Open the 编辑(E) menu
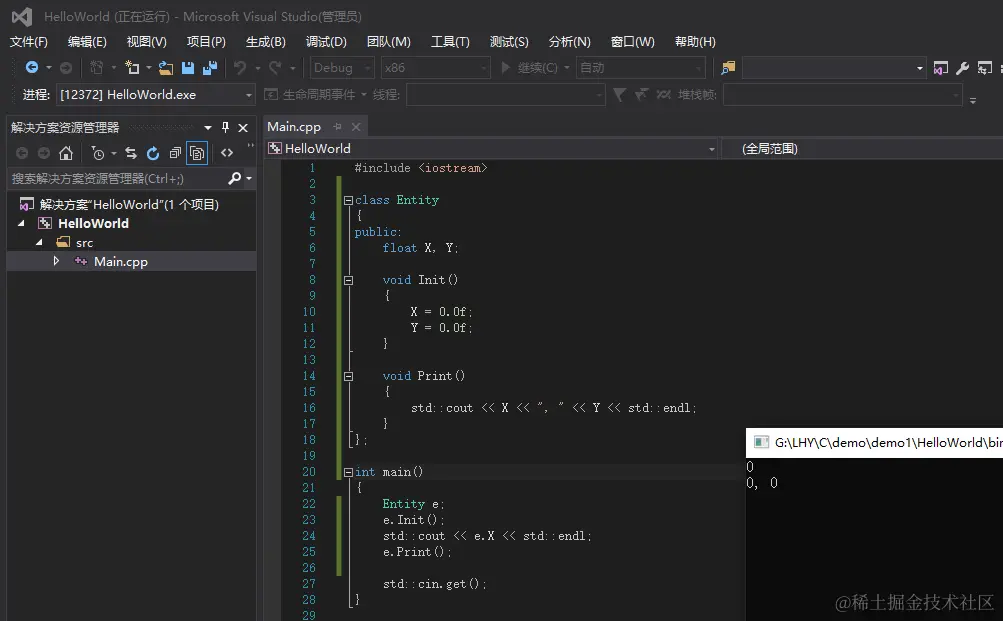 (x=87, y=42)
